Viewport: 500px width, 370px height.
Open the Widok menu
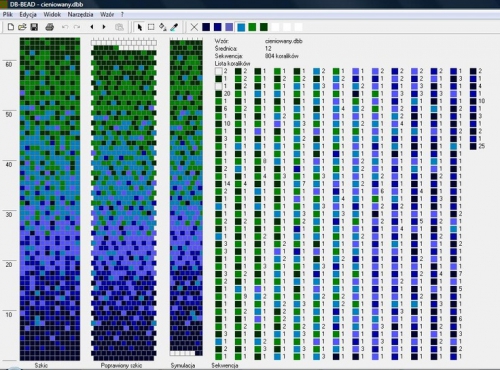point(52,14)
